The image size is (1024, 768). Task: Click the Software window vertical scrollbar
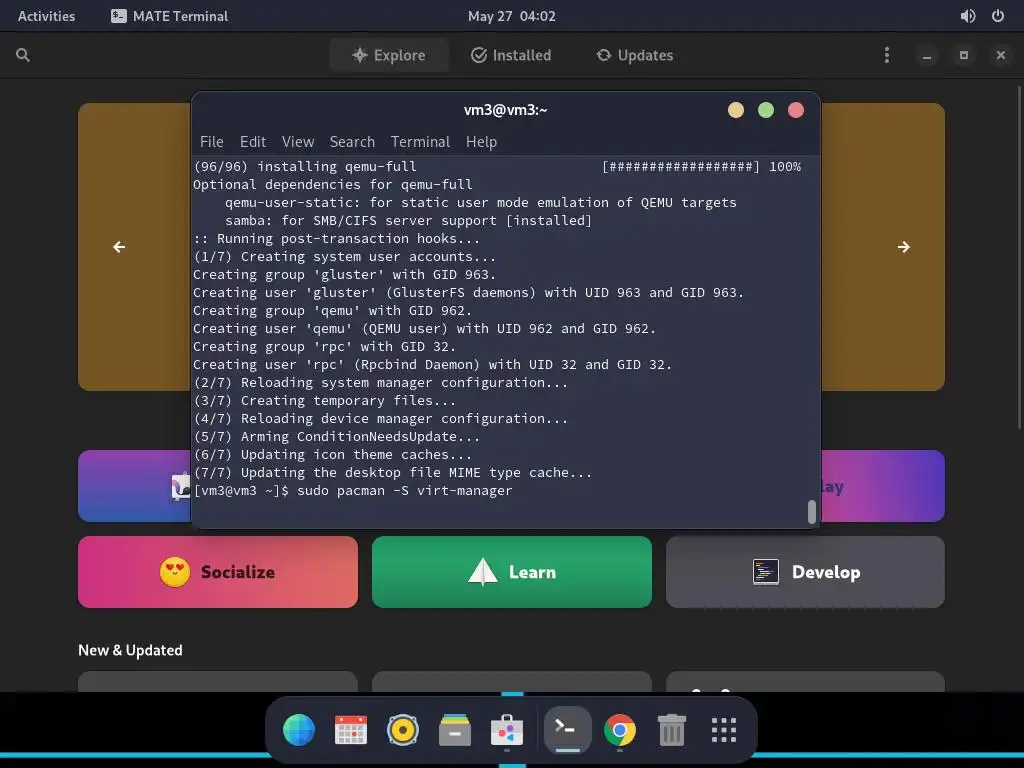tap(1019, 258)
